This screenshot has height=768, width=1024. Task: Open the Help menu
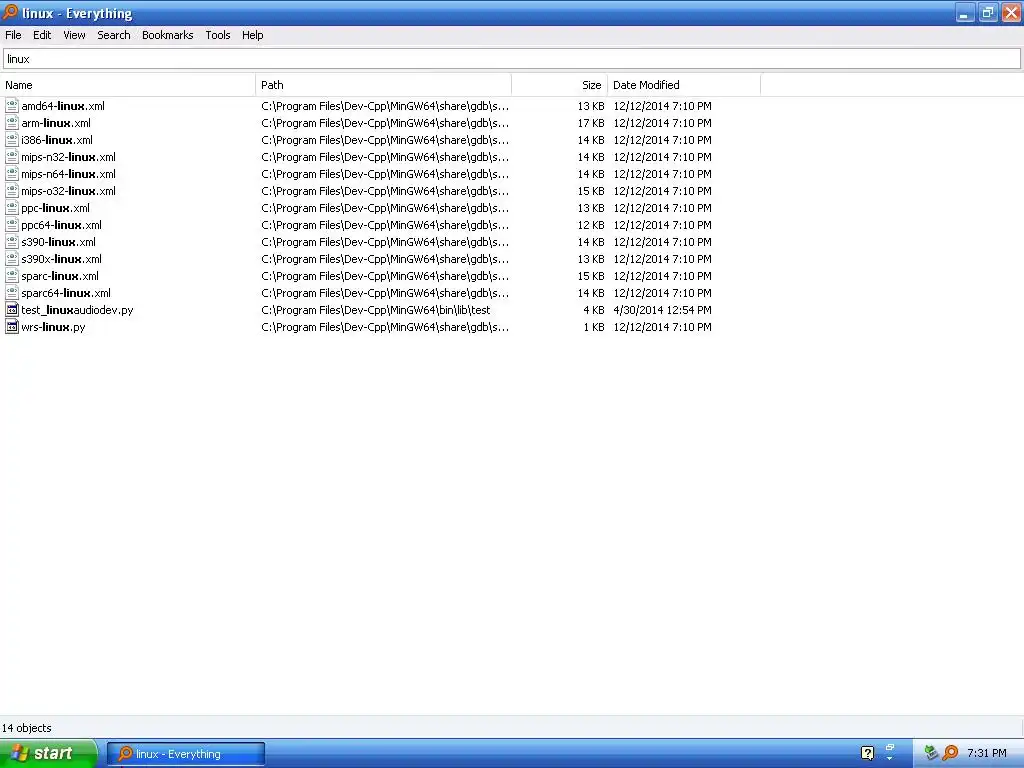(x=253, y=35)
